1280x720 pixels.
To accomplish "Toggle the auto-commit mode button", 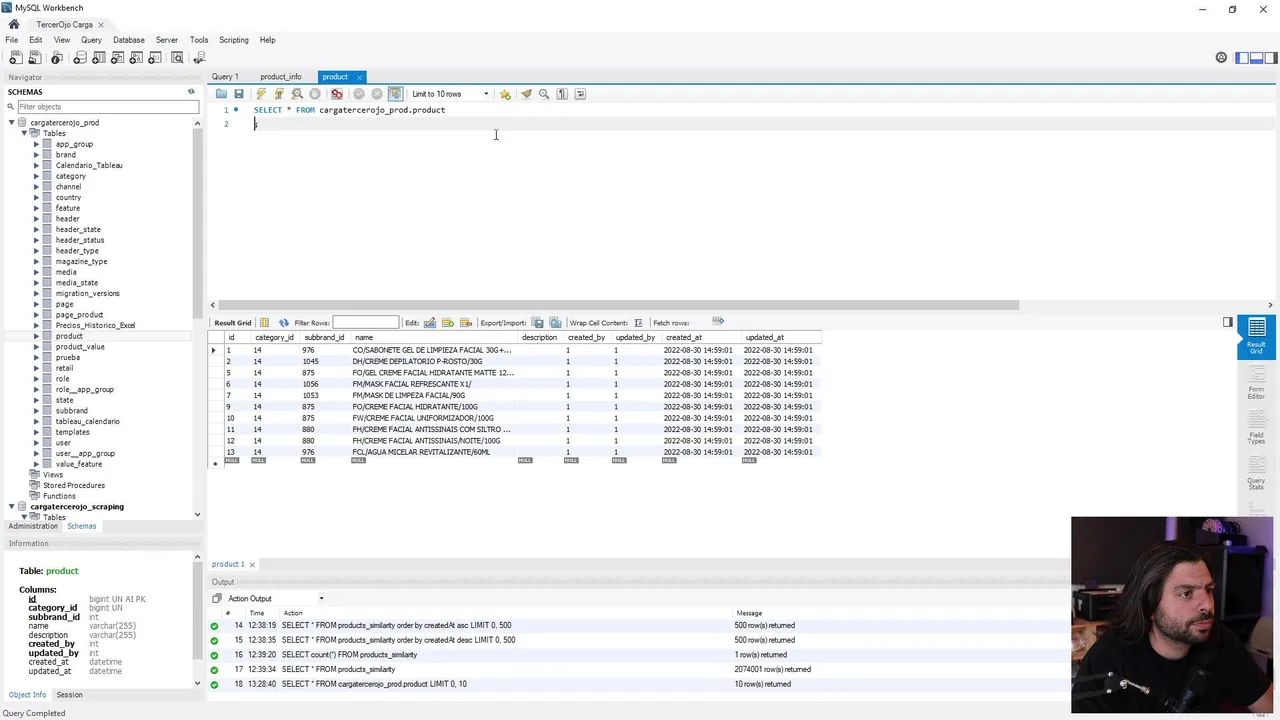I will (396, 94).
